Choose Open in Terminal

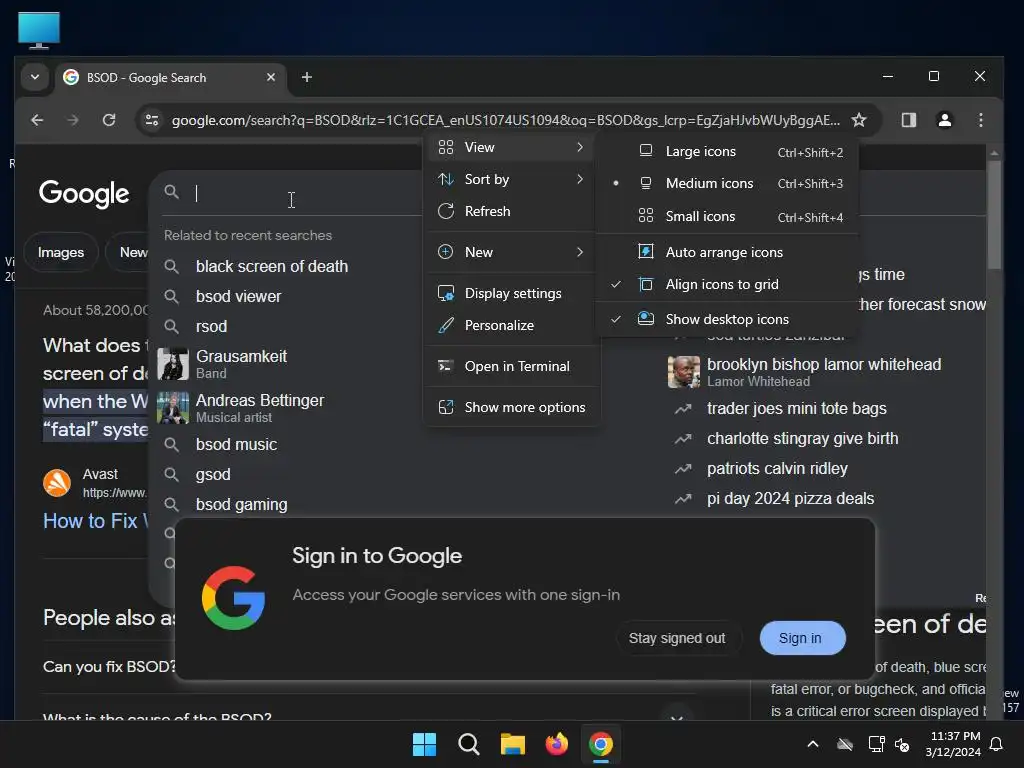512,366
